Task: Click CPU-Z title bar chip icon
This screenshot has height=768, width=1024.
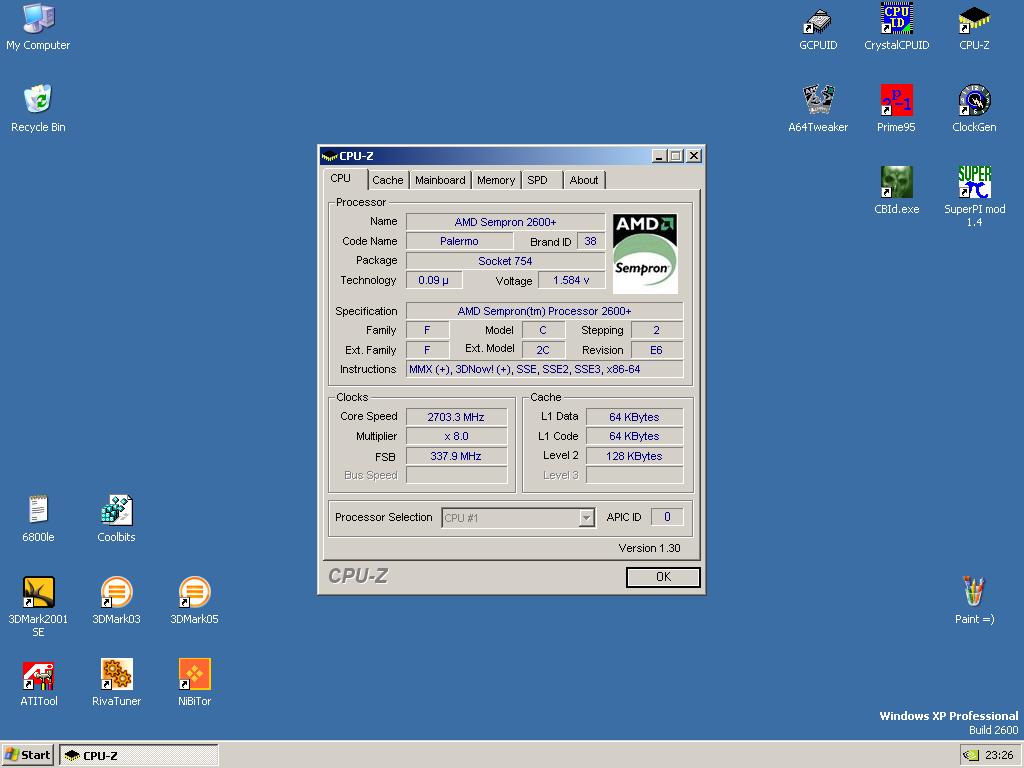Action: pyautogui.click(x=329, y=156)
